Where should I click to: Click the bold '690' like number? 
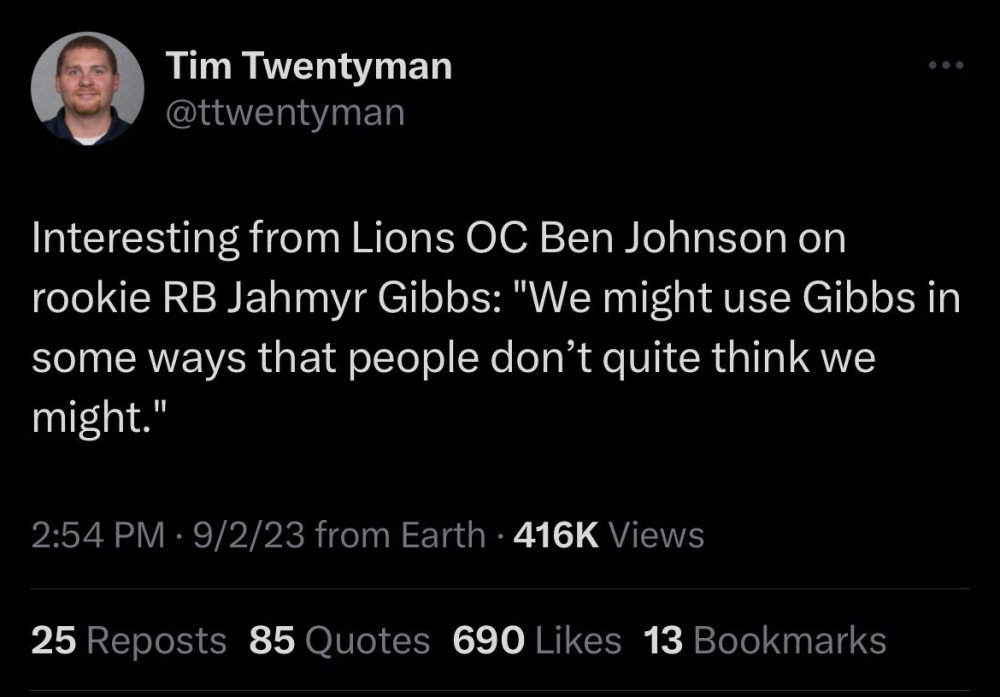pos(489,641)
